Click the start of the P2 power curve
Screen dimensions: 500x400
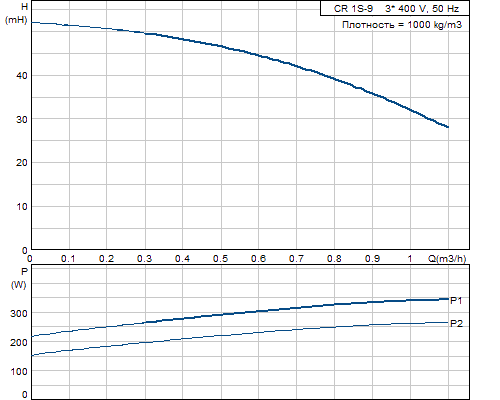(32, 356)
